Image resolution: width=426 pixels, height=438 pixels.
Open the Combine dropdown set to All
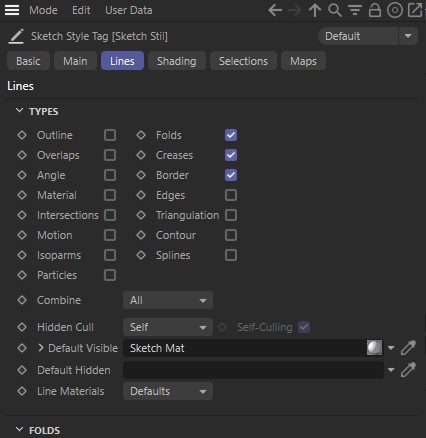(168, 300)
